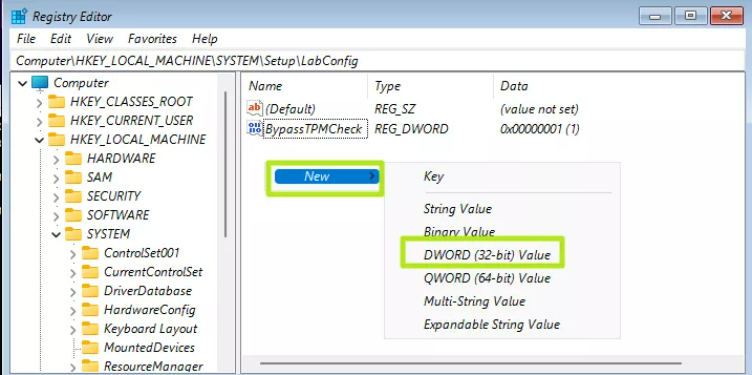Click the (Default) string value icon
The height and width of the screenshot is (375, 752).
coord(254,109)
